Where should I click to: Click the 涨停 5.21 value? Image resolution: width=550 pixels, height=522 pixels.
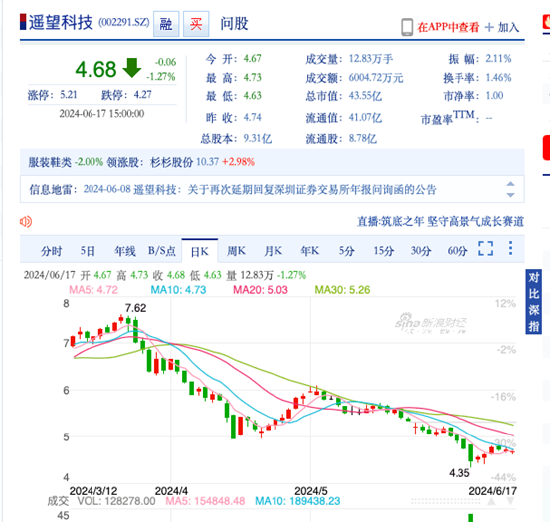(x=68, y=95)
